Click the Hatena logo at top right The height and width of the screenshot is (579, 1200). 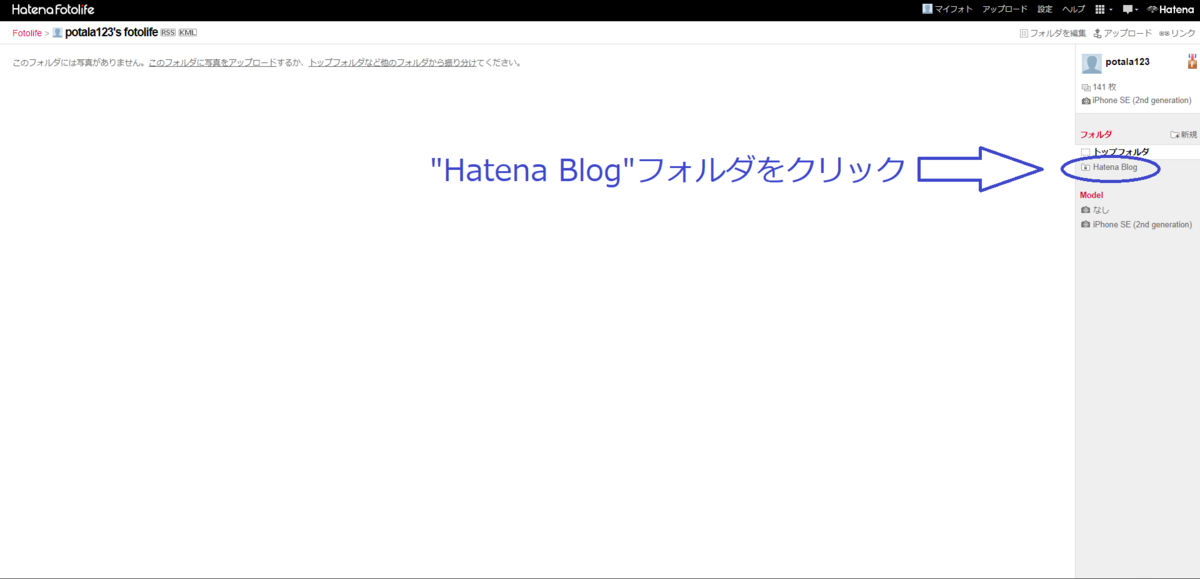1170,9
